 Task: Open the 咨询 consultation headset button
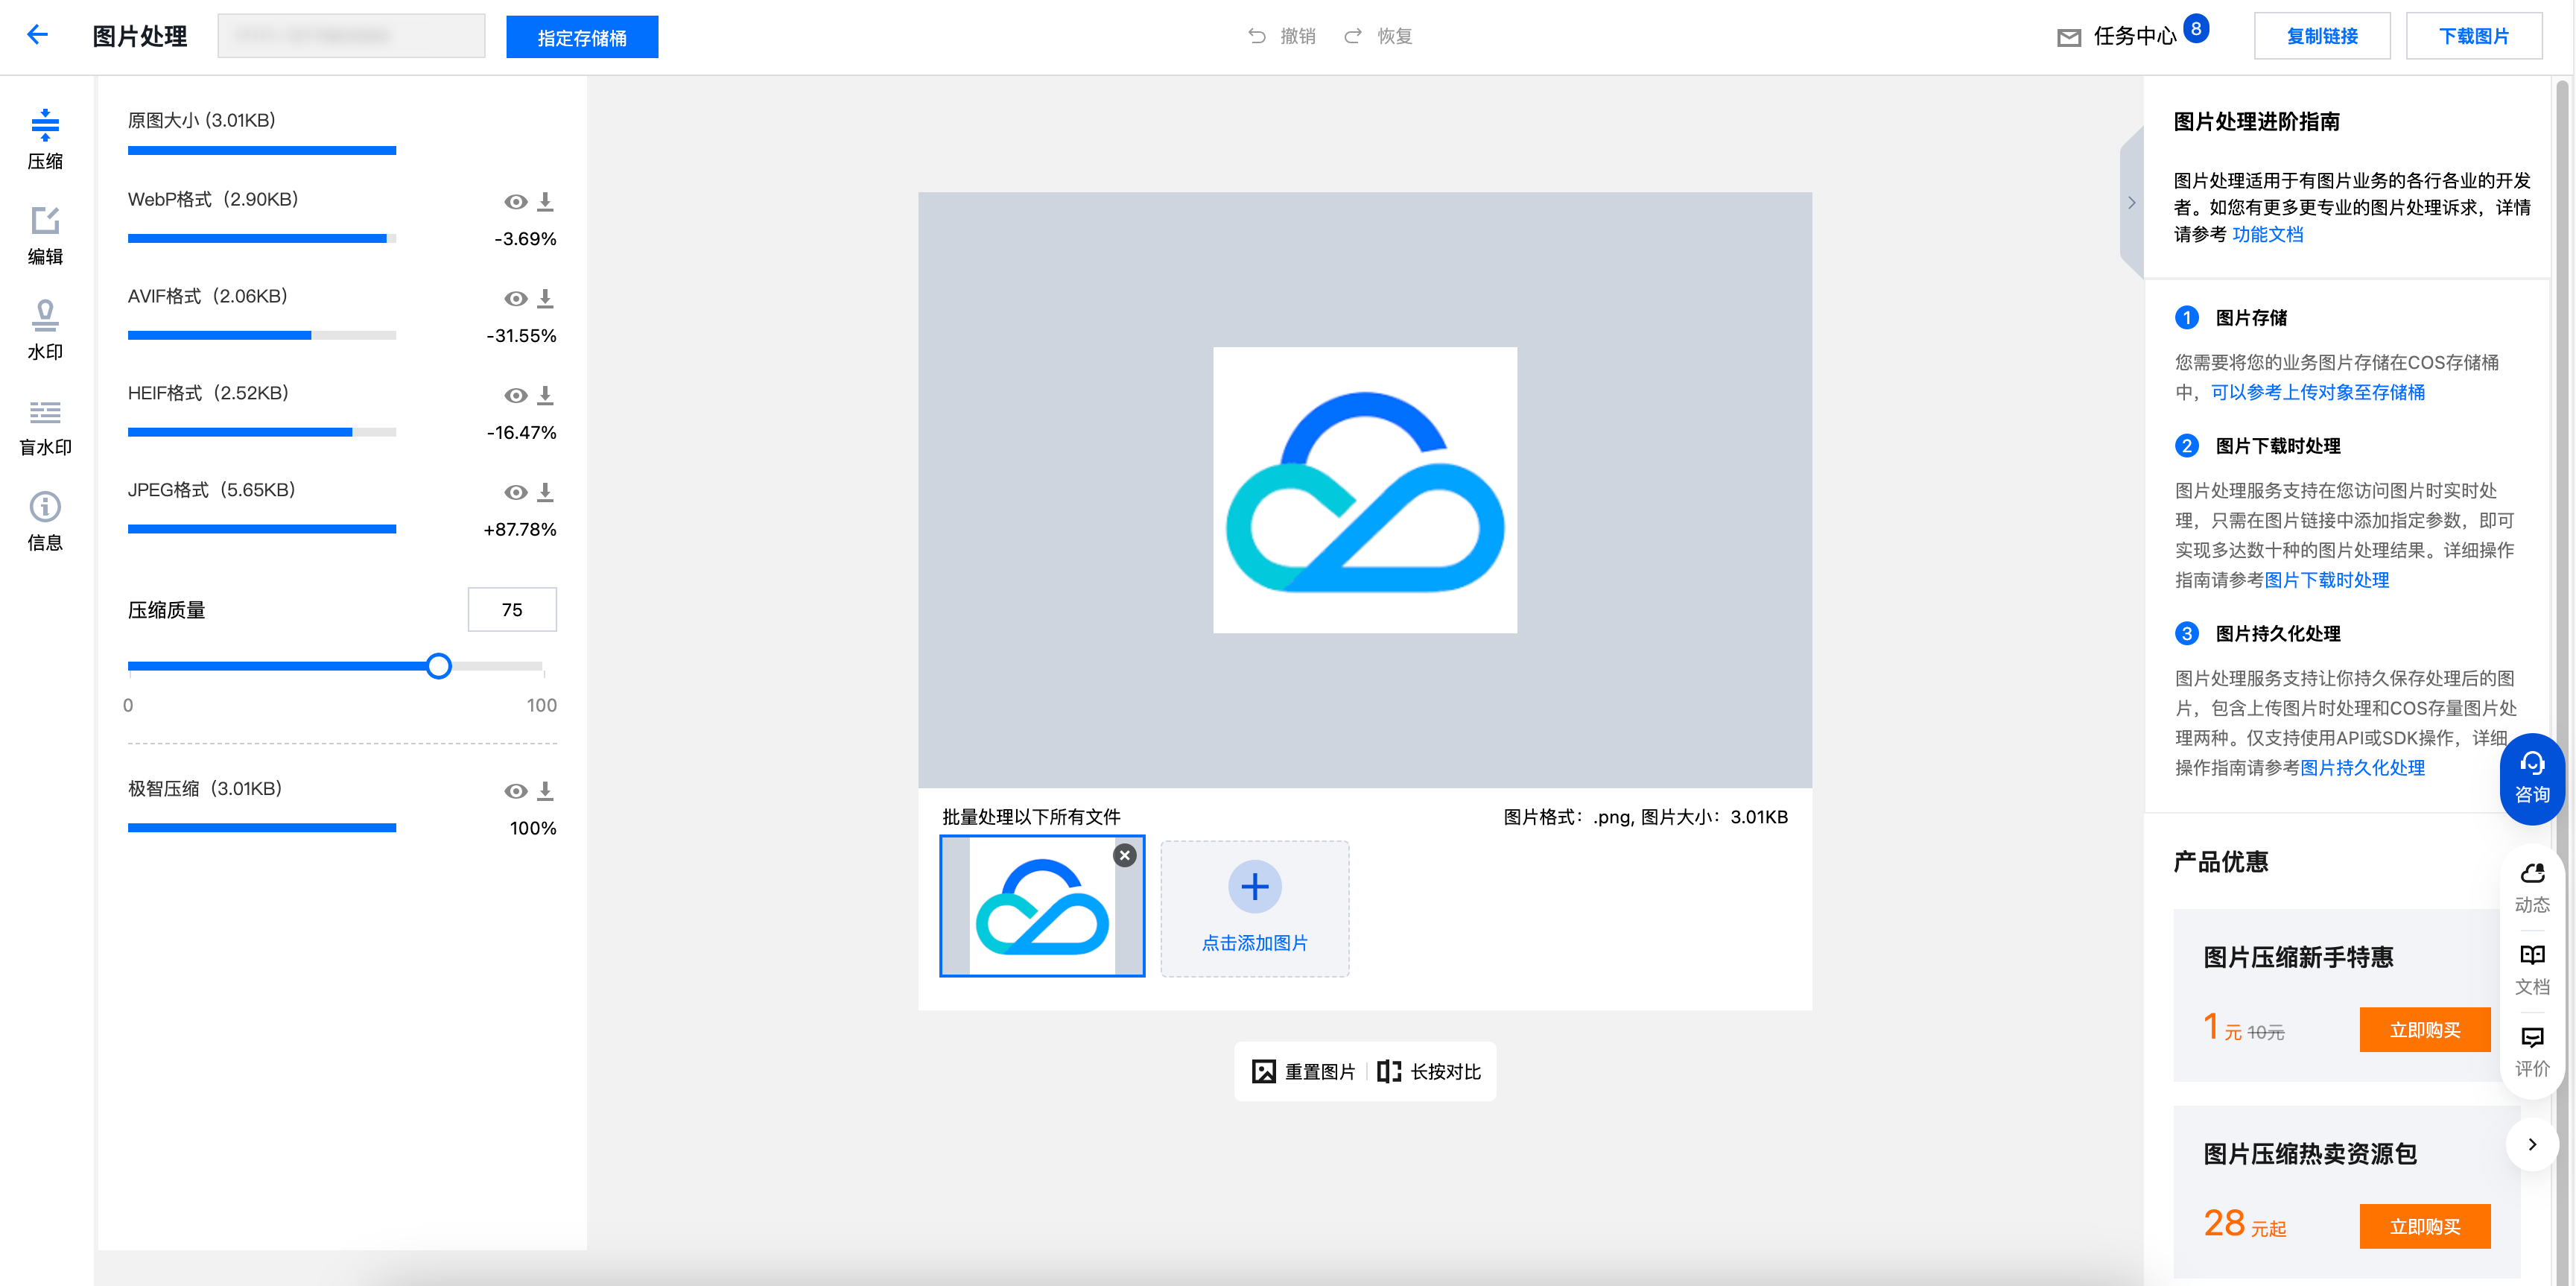coord(2532,779)
